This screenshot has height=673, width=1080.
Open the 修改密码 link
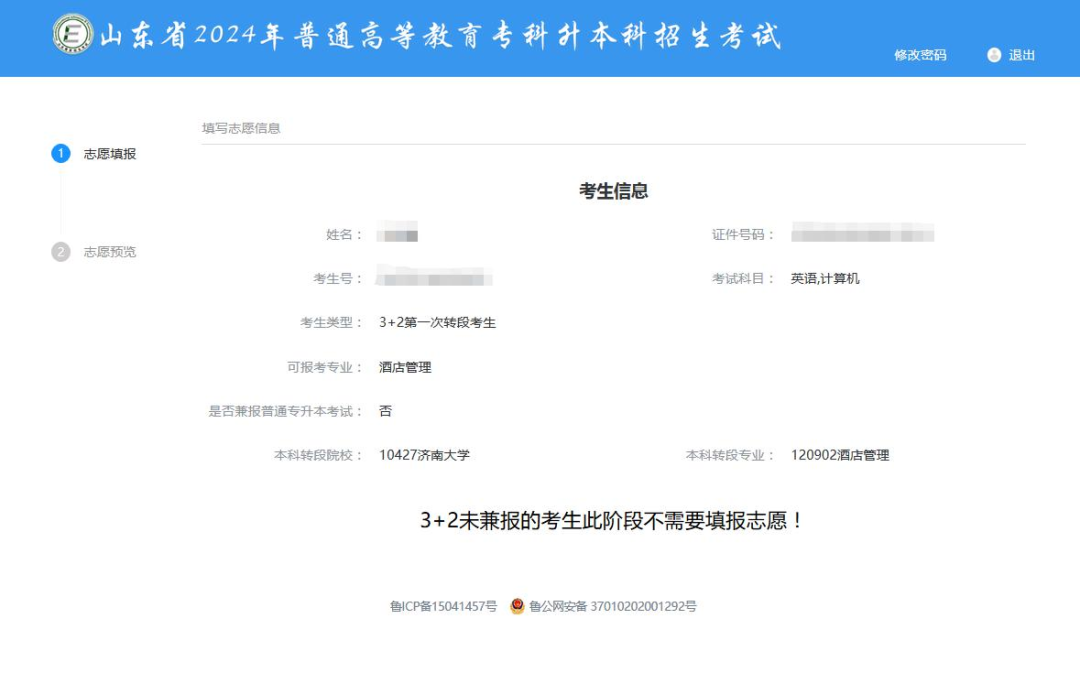[919, 55]
